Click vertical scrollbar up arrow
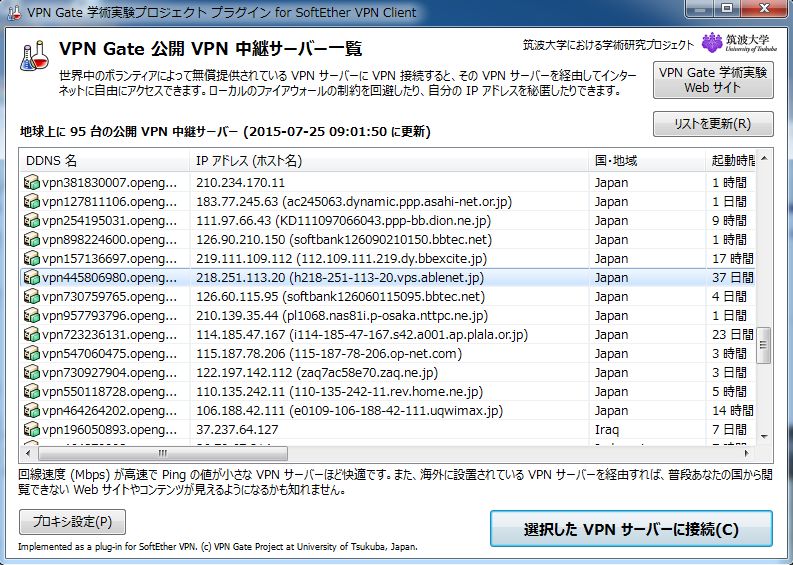Screen dimensions: 793x565 coord(764,159)
